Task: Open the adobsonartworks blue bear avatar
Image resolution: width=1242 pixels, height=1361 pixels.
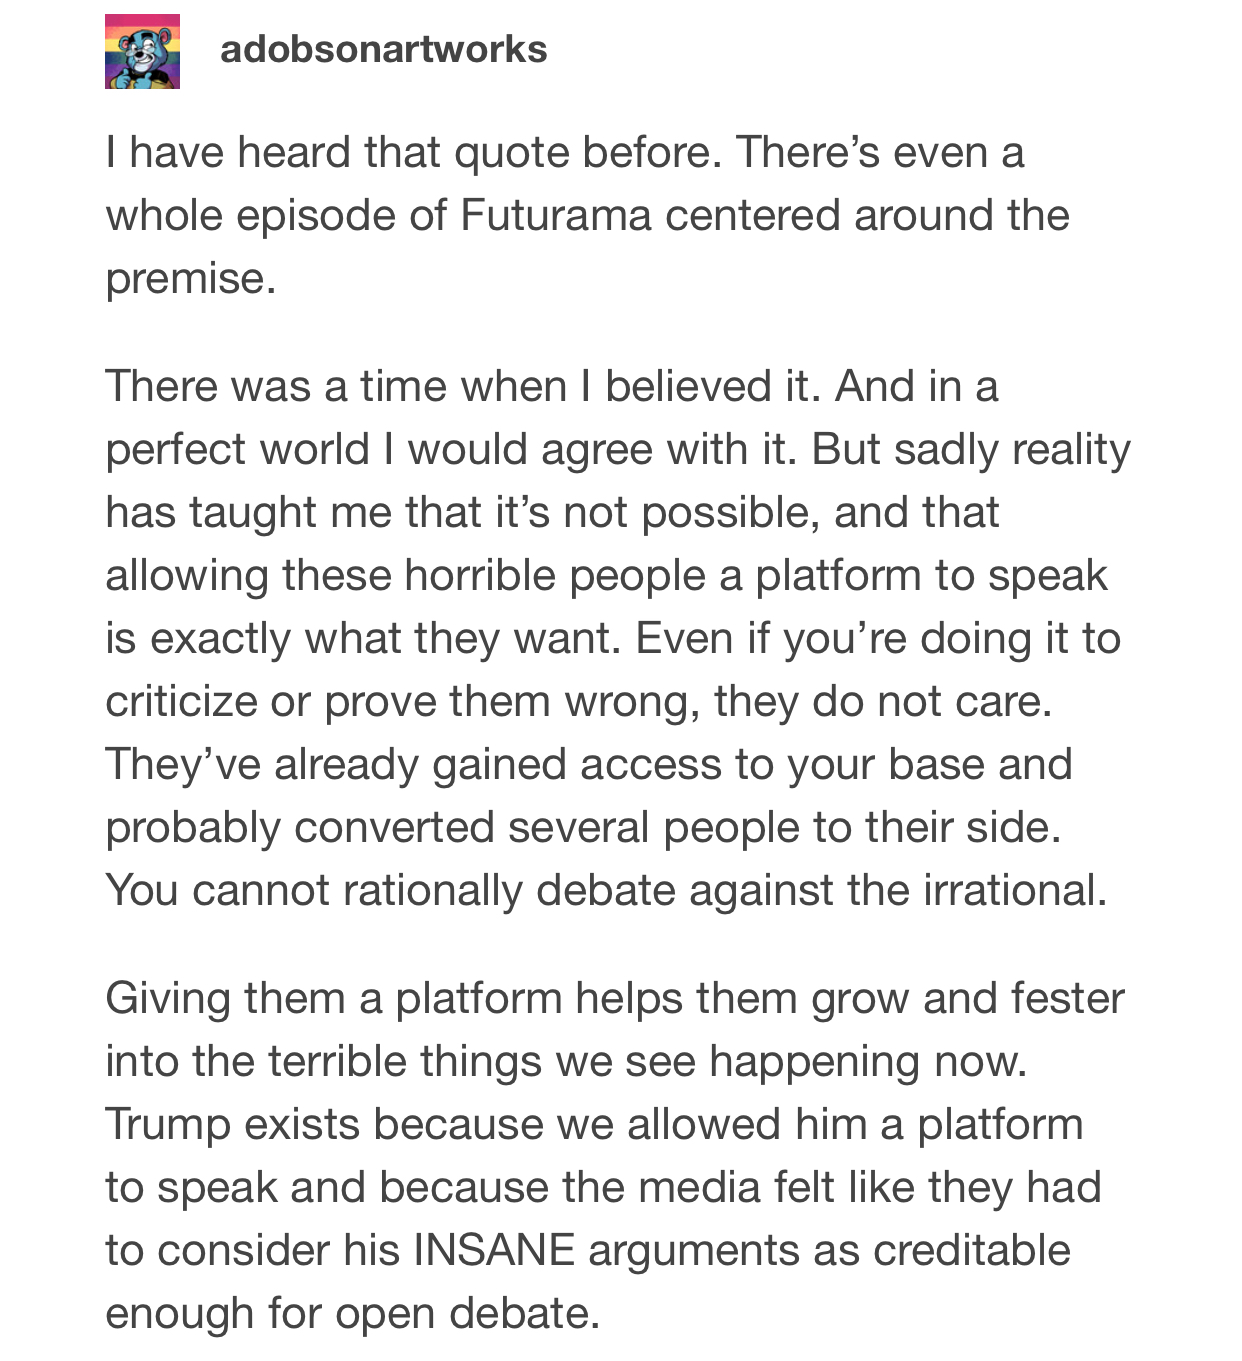Action: point(142,51)
